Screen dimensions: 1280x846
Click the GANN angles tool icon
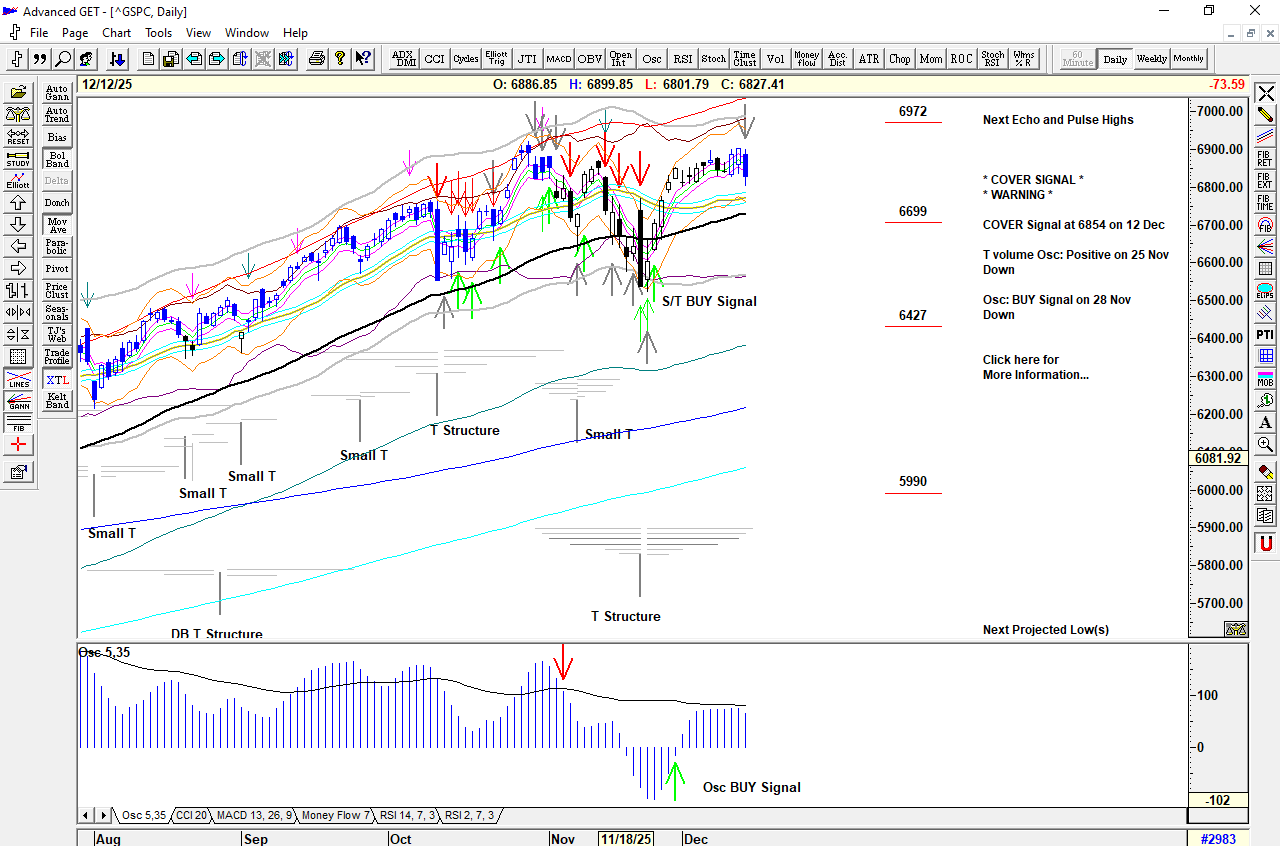pos(18,402)
